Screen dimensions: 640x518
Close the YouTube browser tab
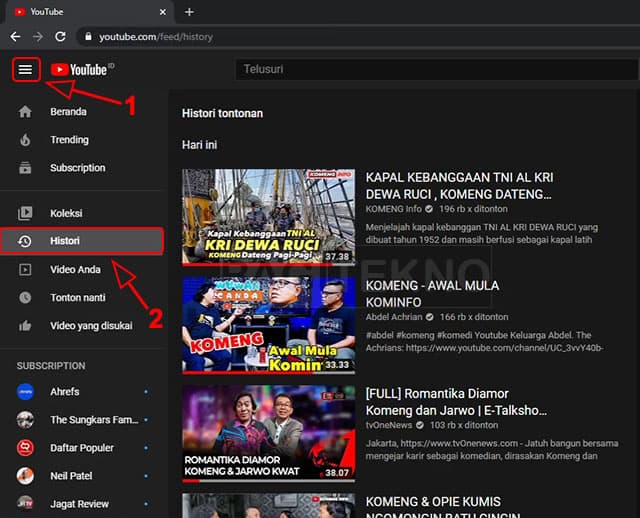pos(162,12)
